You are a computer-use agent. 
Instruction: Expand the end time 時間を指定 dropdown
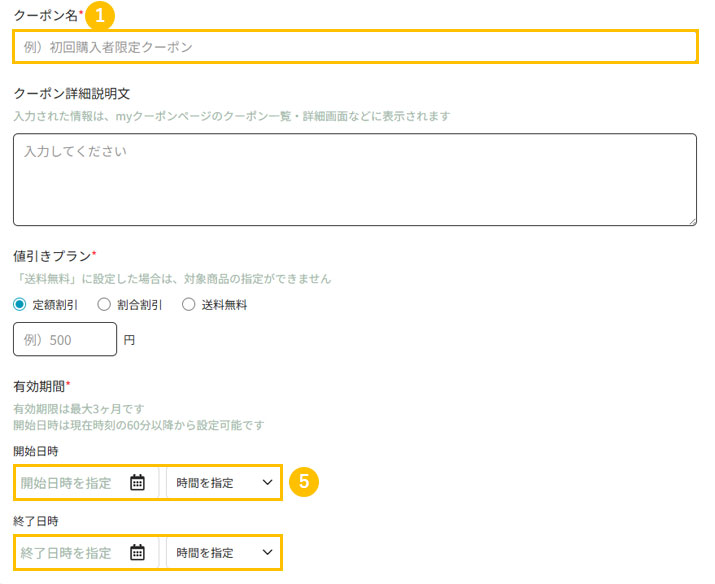tap(224, 553)
